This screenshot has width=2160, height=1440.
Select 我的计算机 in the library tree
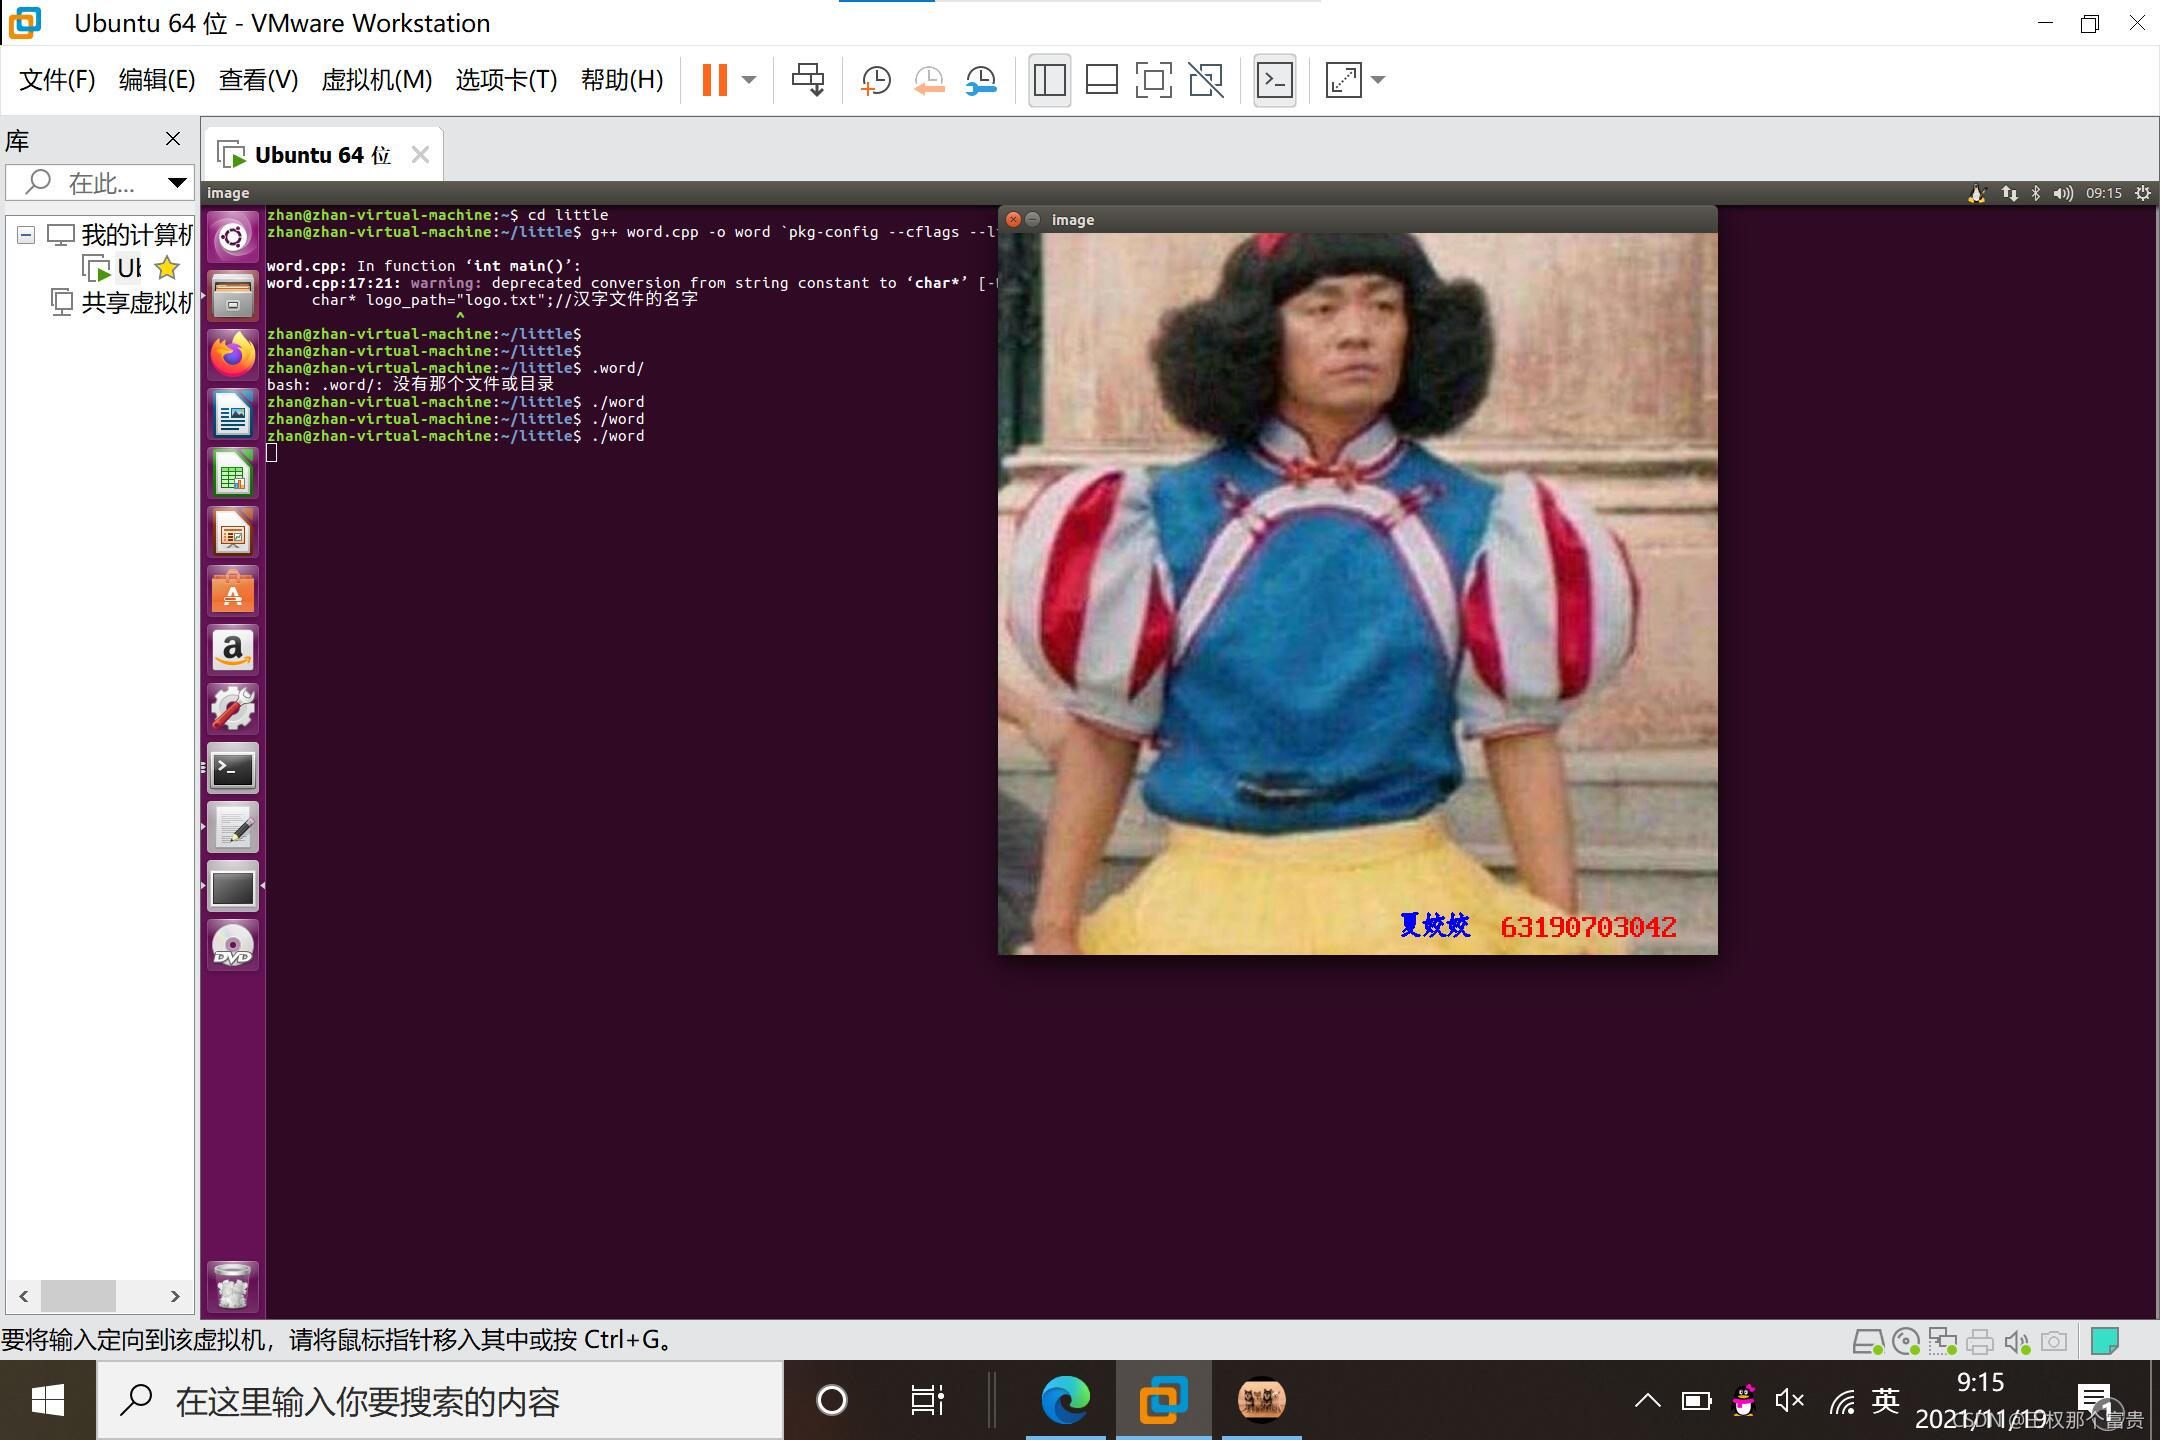[136, 235]
